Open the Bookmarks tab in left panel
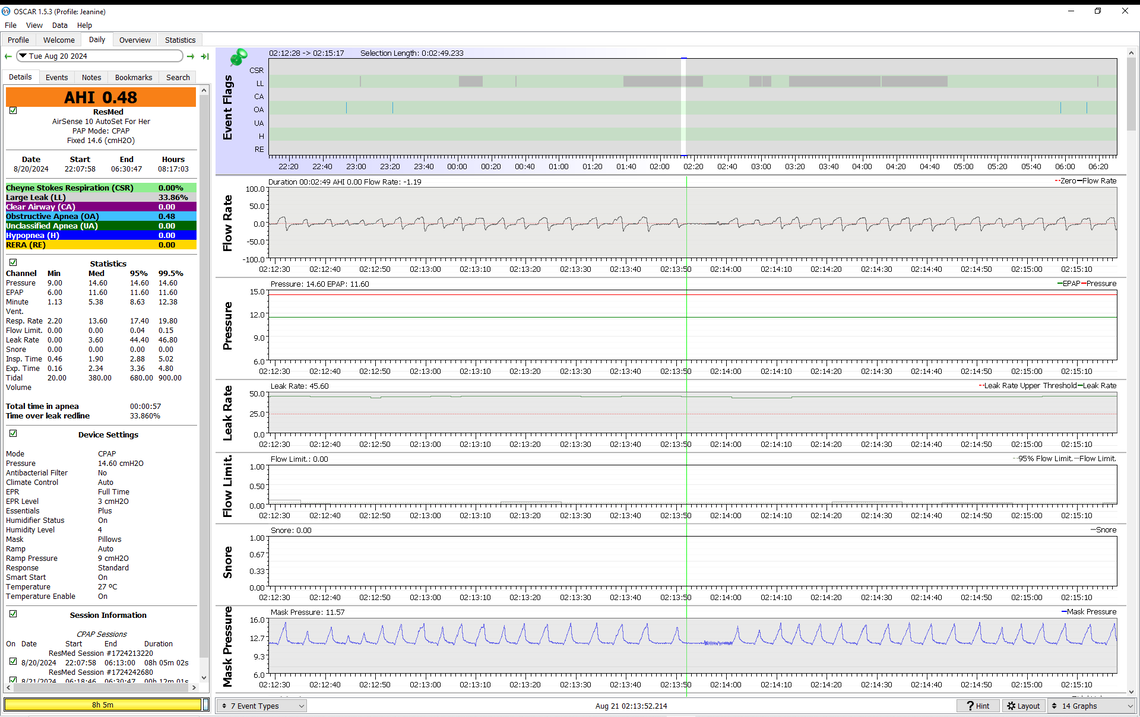This screenshot has height=717, width=1140. click(x=134, y=77)
